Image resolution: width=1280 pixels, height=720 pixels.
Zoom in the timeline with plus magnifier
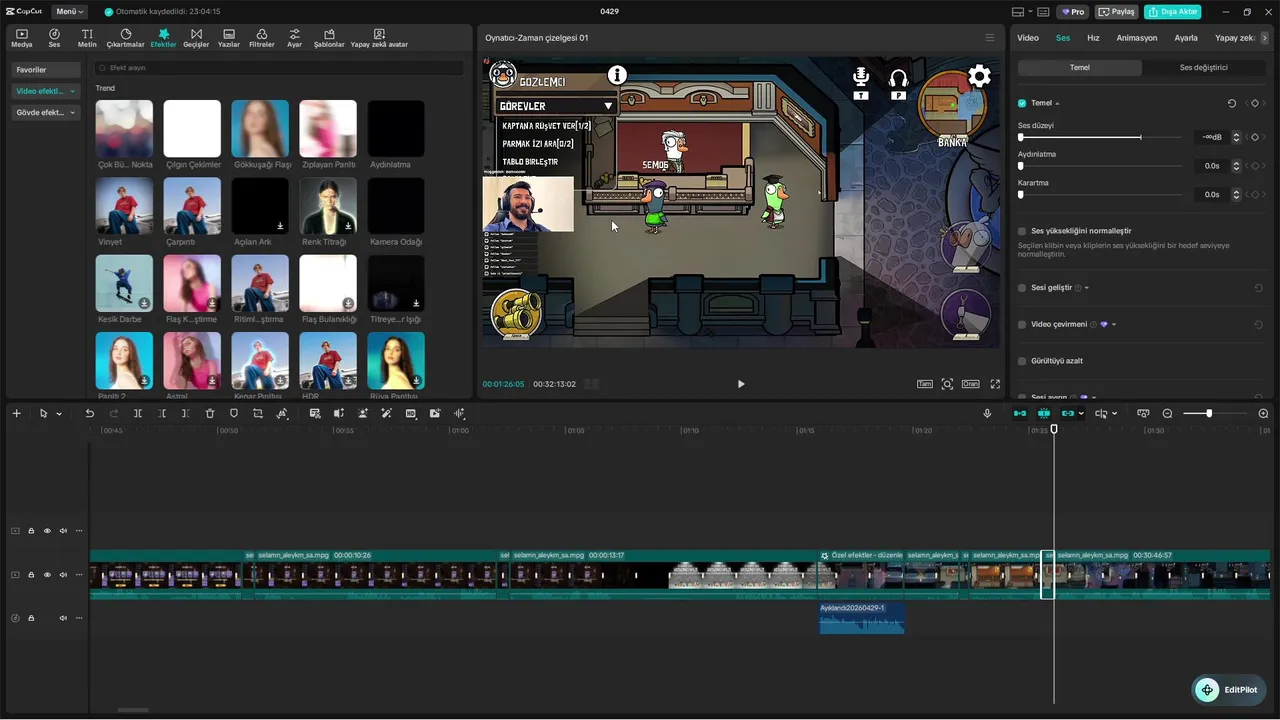[x=1263, y=413]
